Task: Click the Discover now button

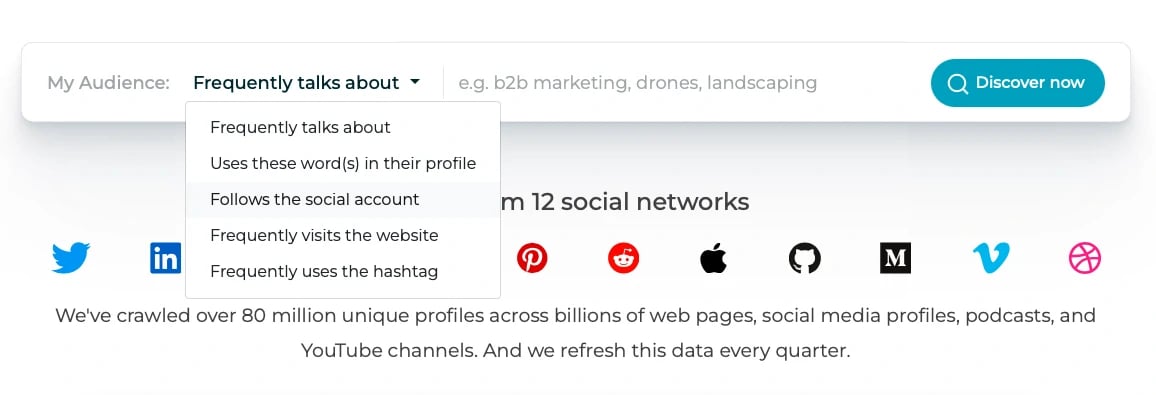Action: 1017,83
